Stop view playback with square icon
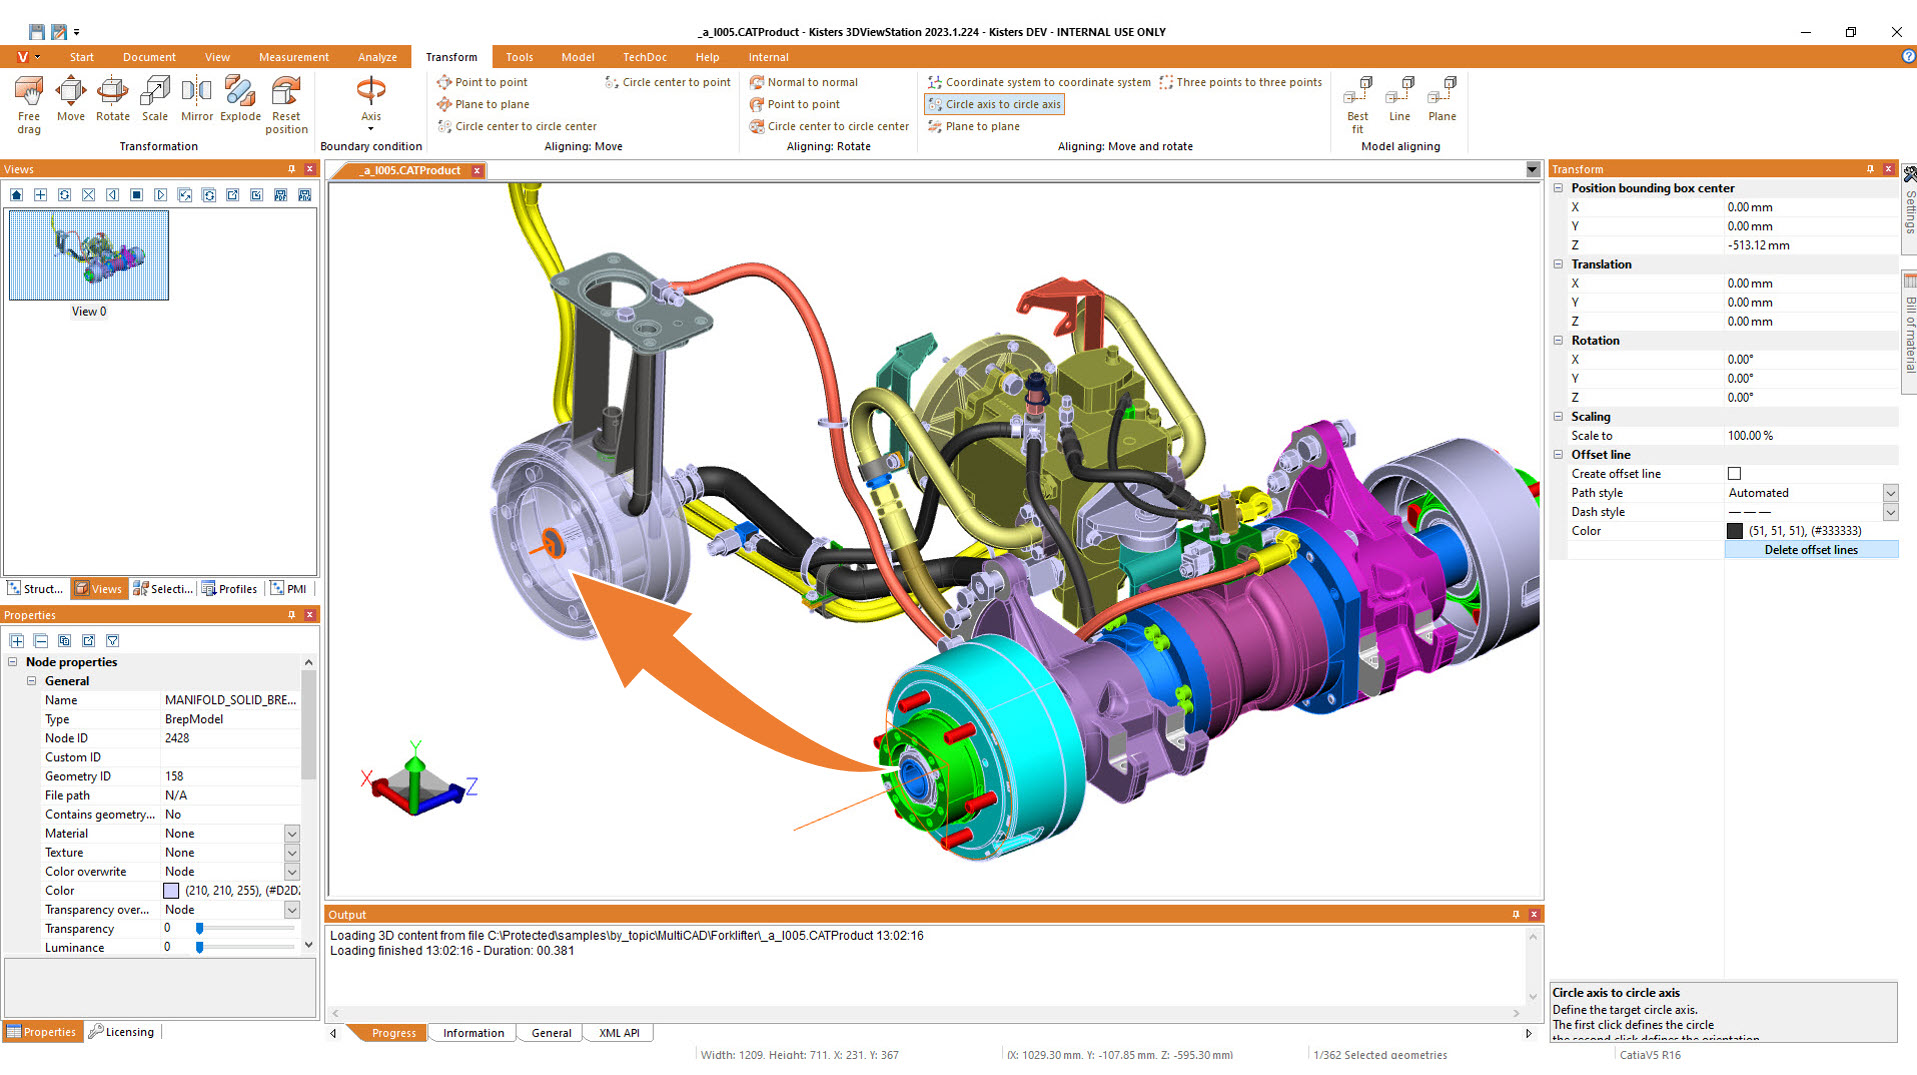Image resolution: width=1917 pixels, height=1075 pixels. click(136, 195)
